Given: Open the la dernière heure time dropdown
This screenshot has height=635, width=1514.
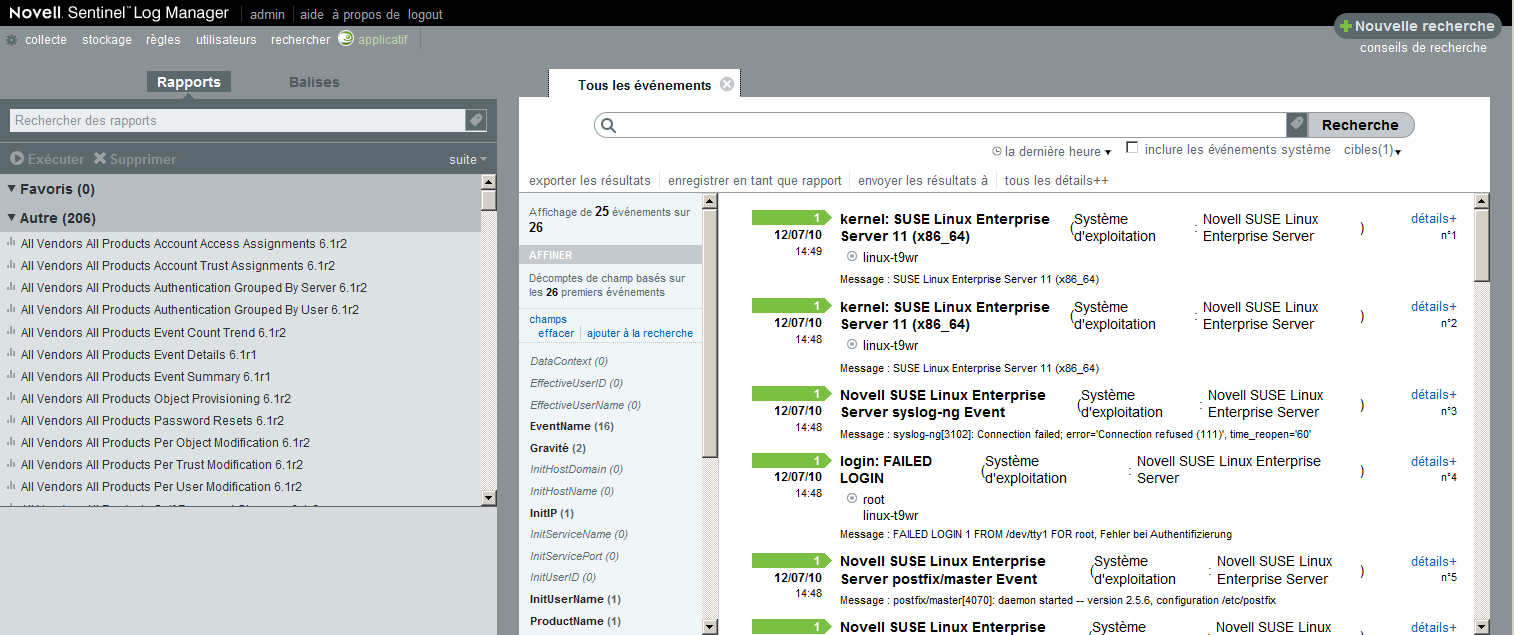Looking at the screenshot, I should 1058,152.
